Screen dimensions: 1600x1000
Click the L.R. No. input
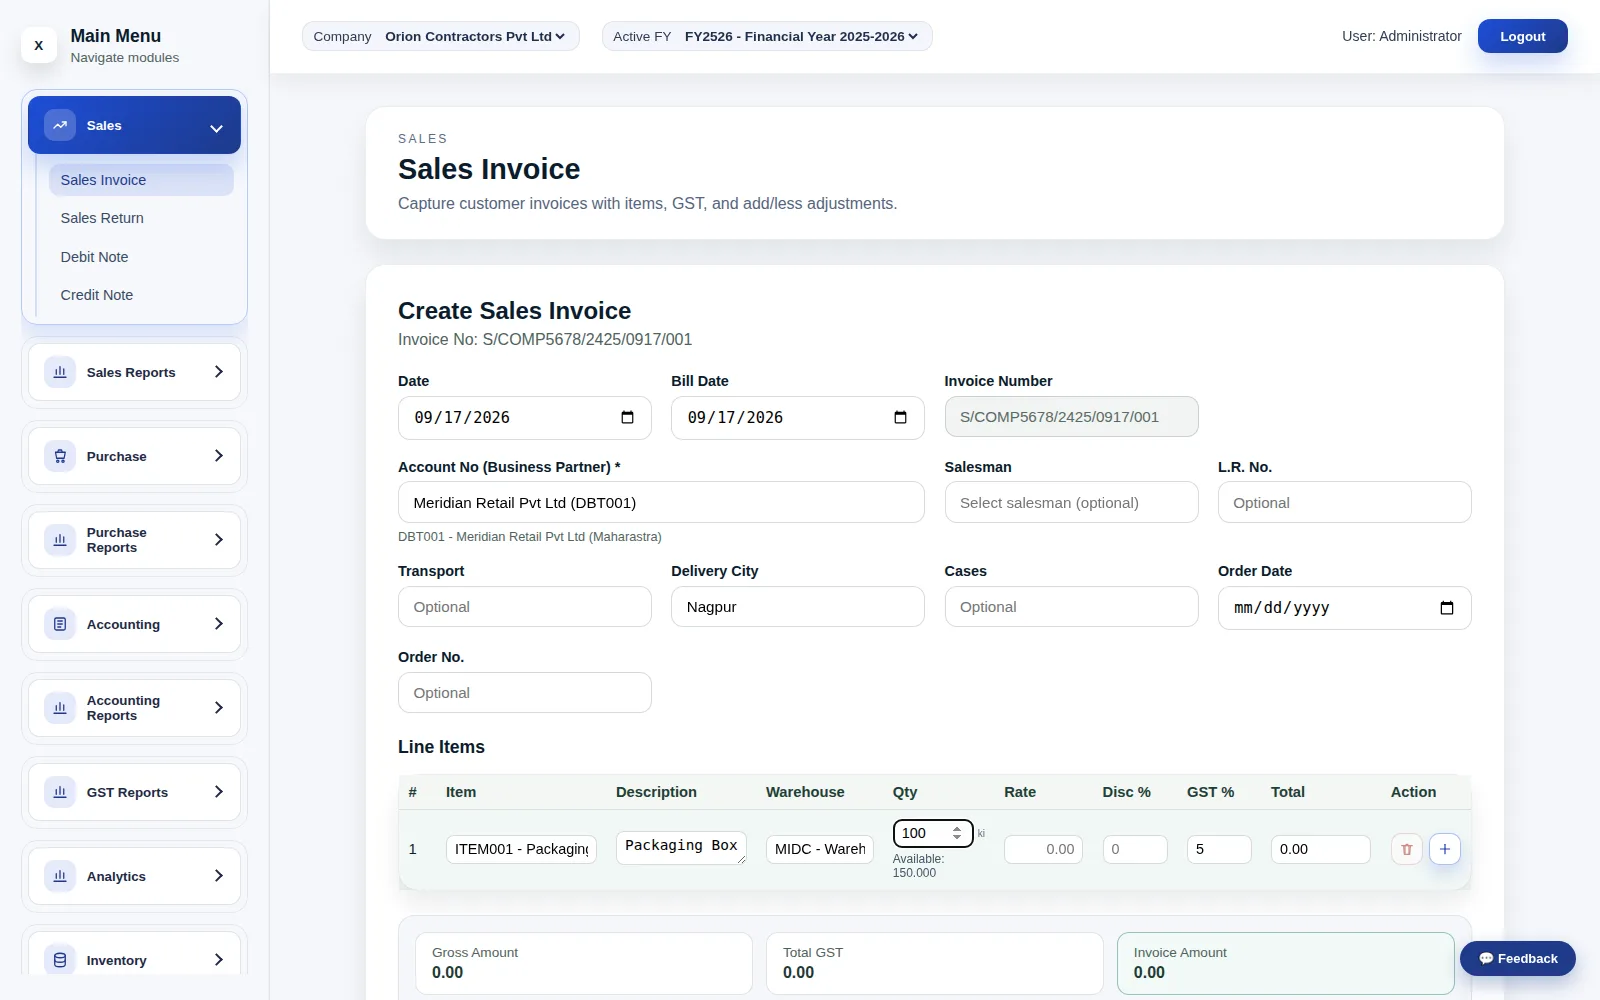tap(1344, 502)
